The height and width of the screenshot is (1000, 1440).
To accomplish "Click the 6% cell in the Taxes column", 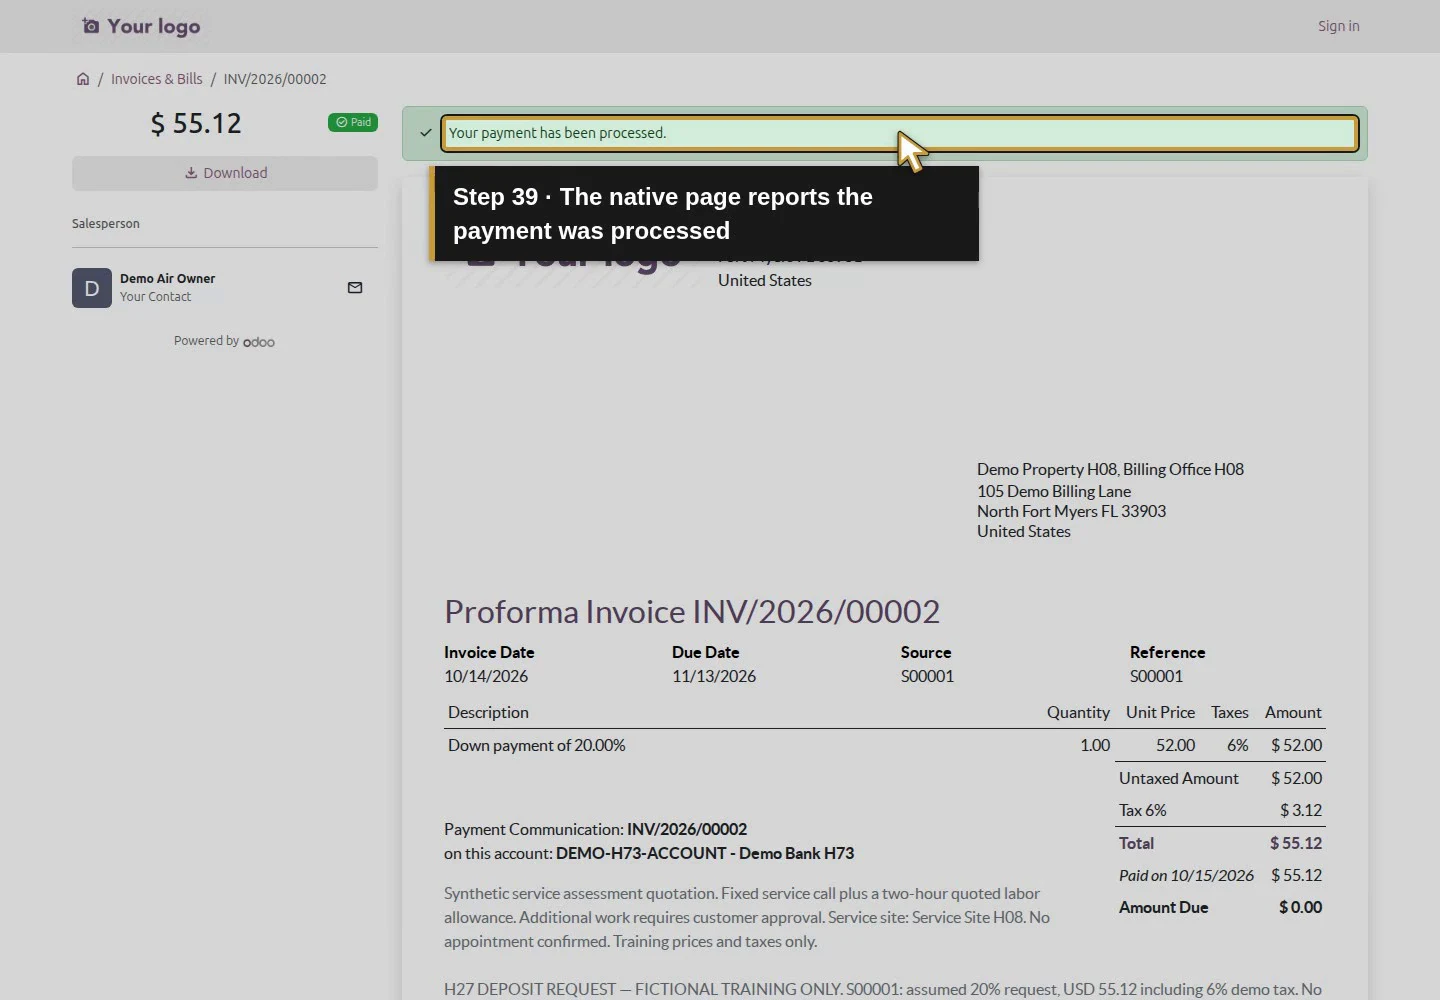I will [1238, 745].
